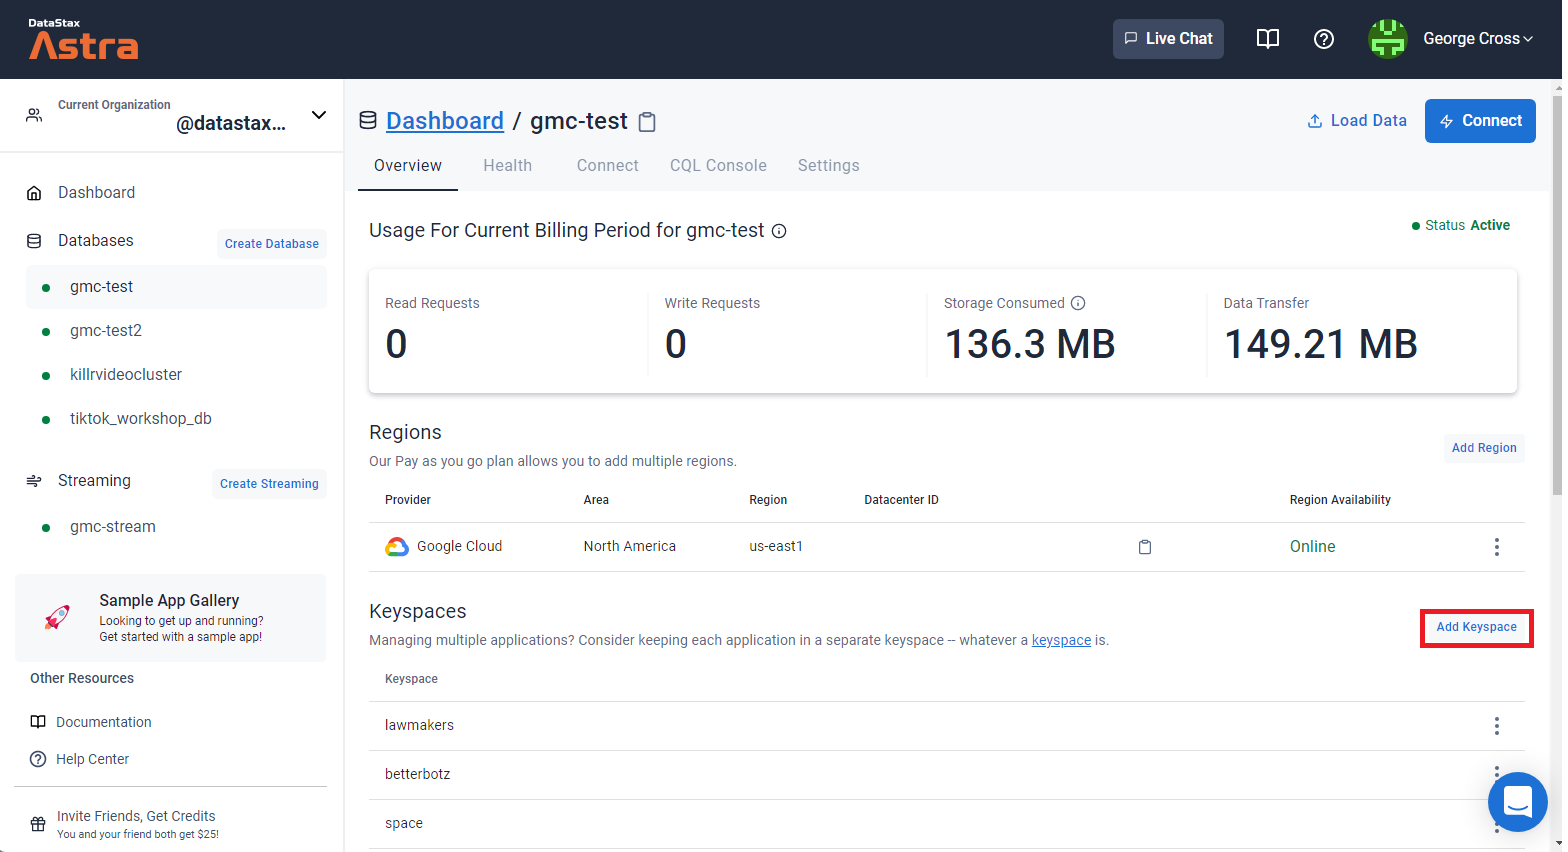Switch to the Connect tab
Image resolution: width=1568 pixels, height=852 pixels.
click(x=608, y=166)
